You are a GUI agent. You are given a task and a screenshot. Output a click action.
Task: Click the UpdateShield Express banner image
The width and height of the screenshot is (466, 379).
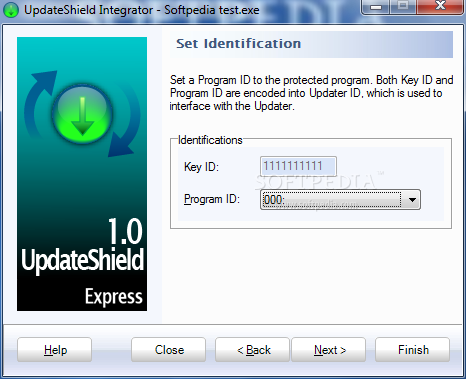pos(82,174)
